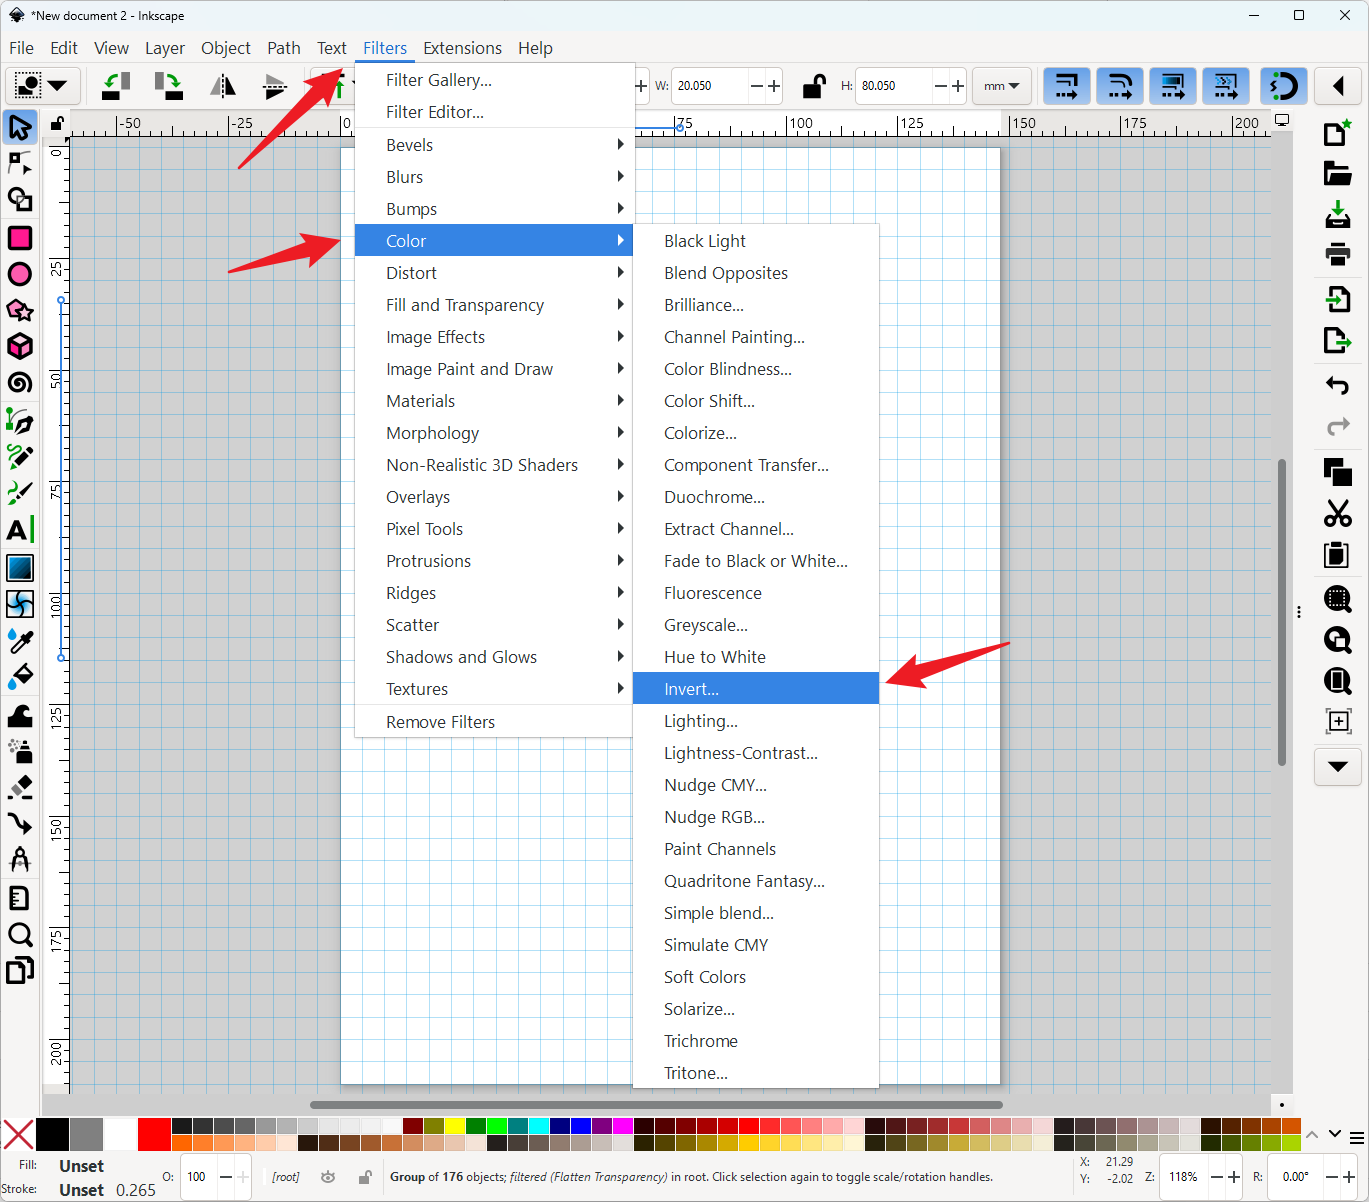Toggle current layer lock in status bar
1369x1202 pixels.
pyautogui.click(x=366, y=1177)
